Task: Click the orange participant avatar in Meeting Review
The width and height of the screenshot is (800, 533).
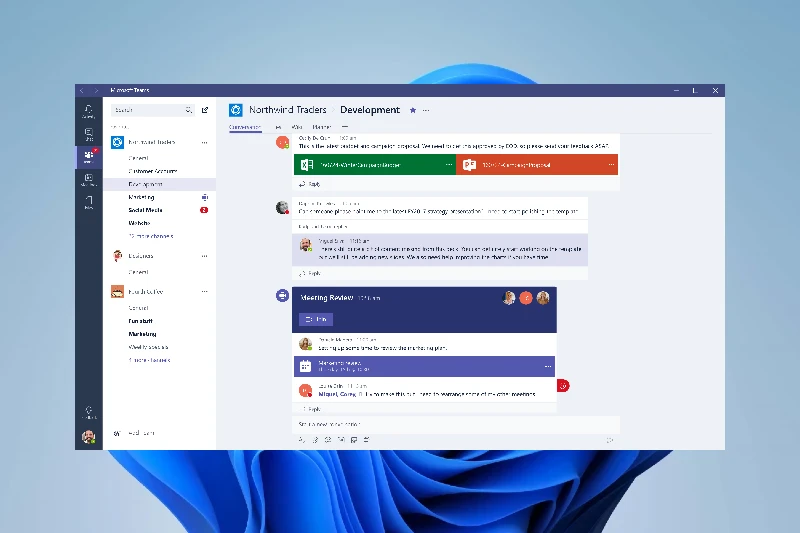Action: pyautogui.click(x=526, y=298)
